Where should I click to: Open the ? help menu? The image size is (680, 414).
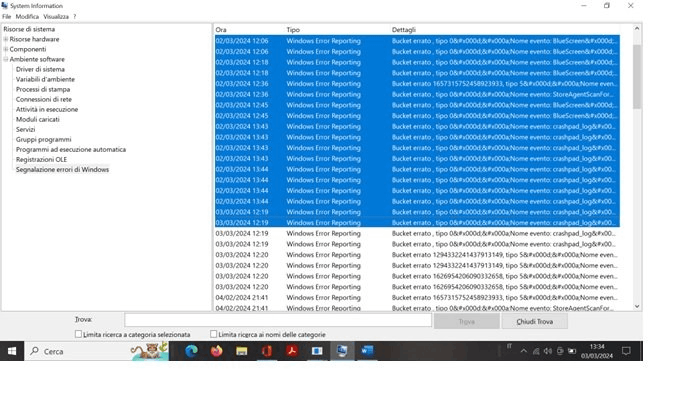coord(75,16)
